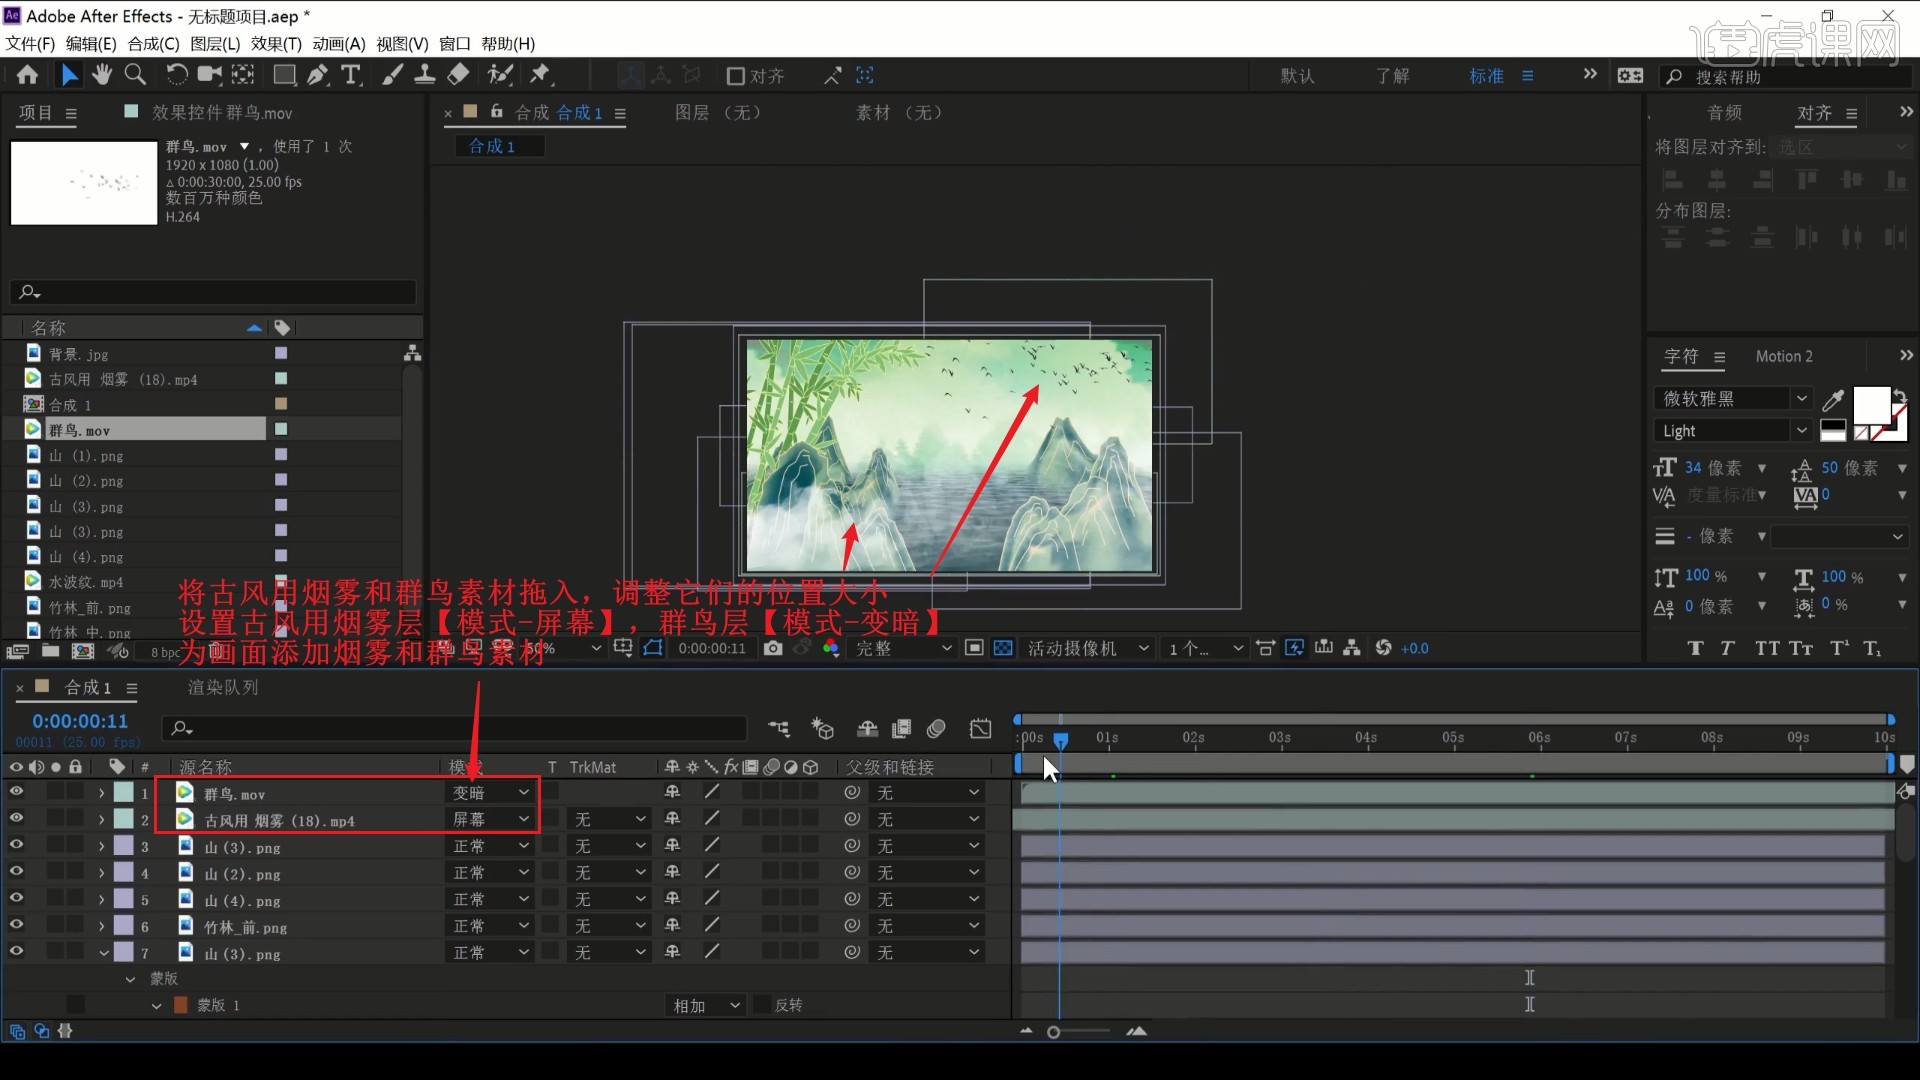
Task: Toggle the 反转 mask invert checkbox
Action: (x=763, y=1005)
